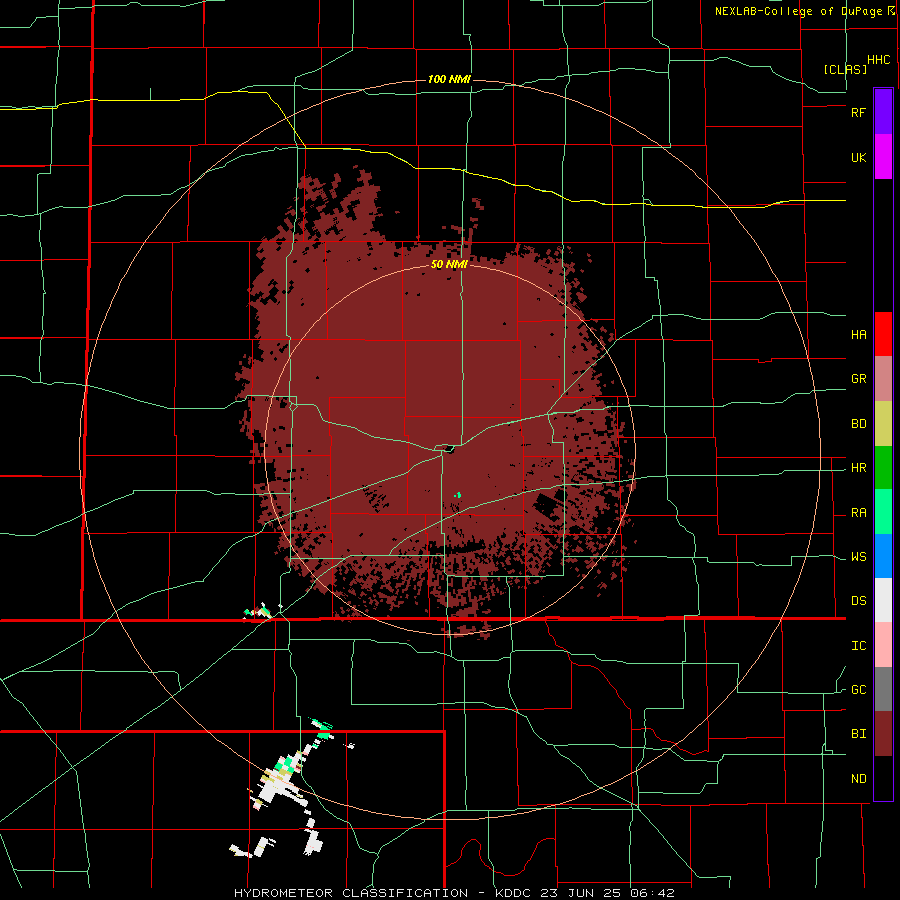900x900 pixels.
Task: Click the 'GC' legend label
Action: (858, 690)
